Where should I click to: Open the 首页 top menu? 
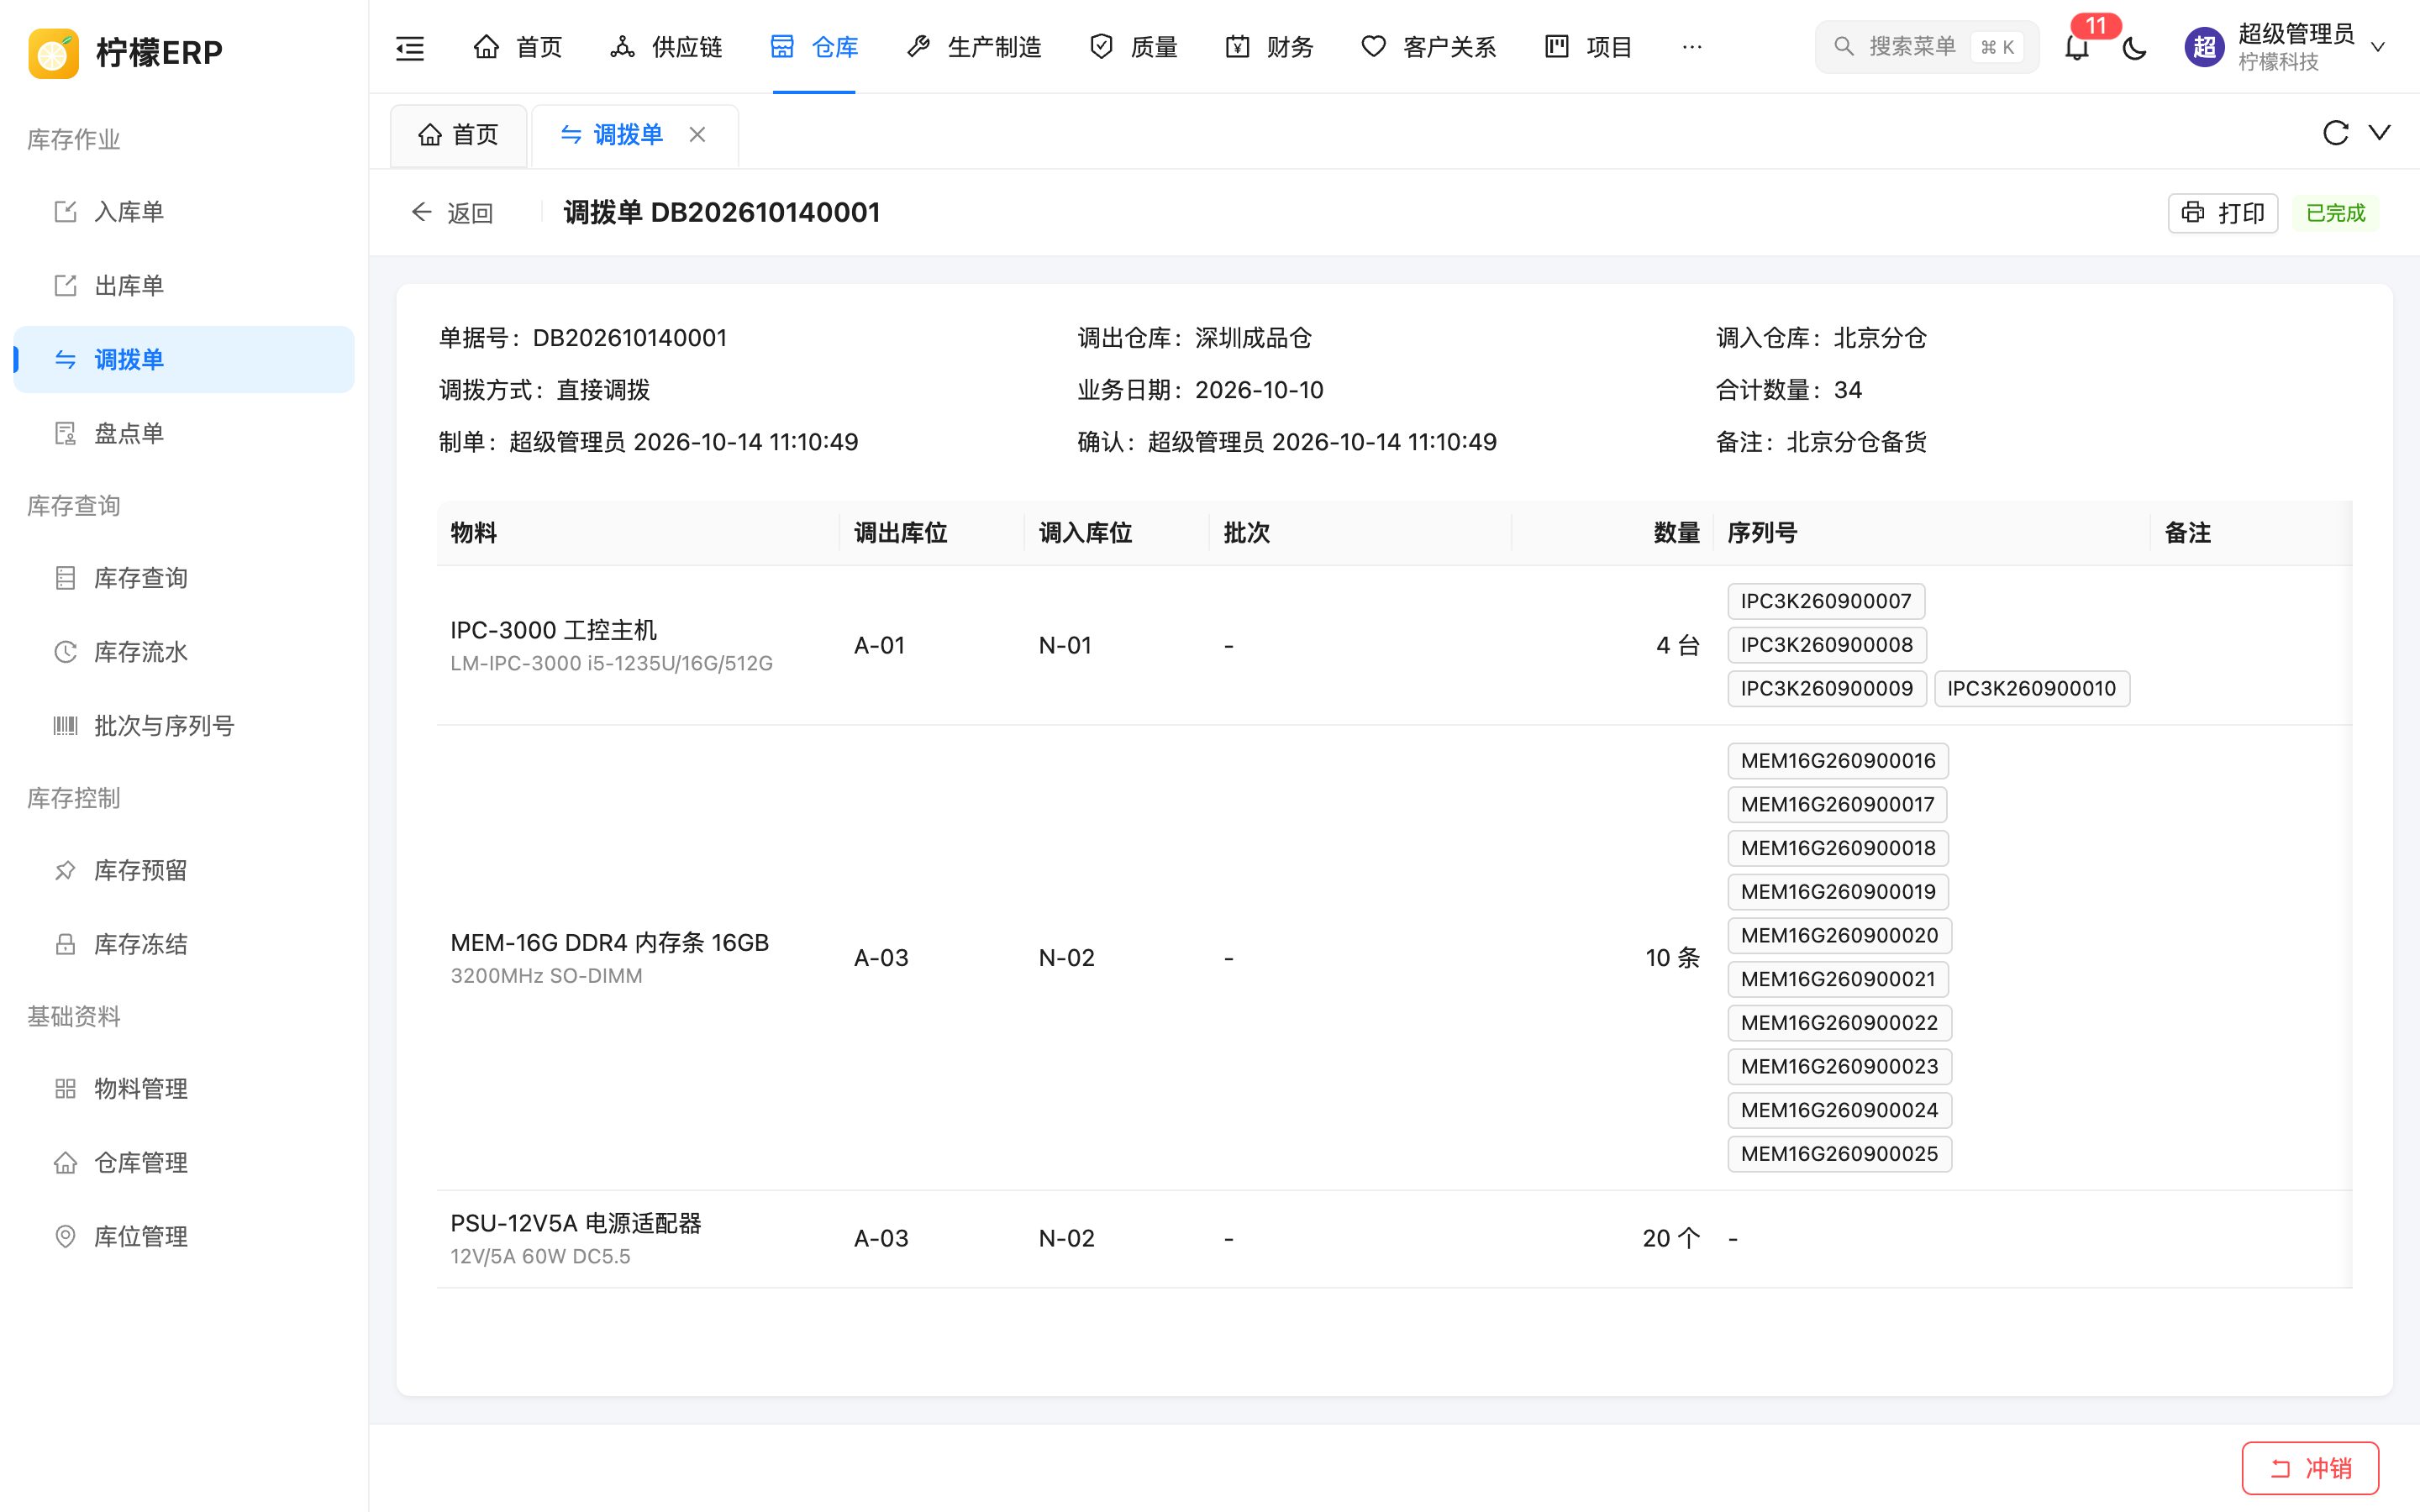pos(517,47)
